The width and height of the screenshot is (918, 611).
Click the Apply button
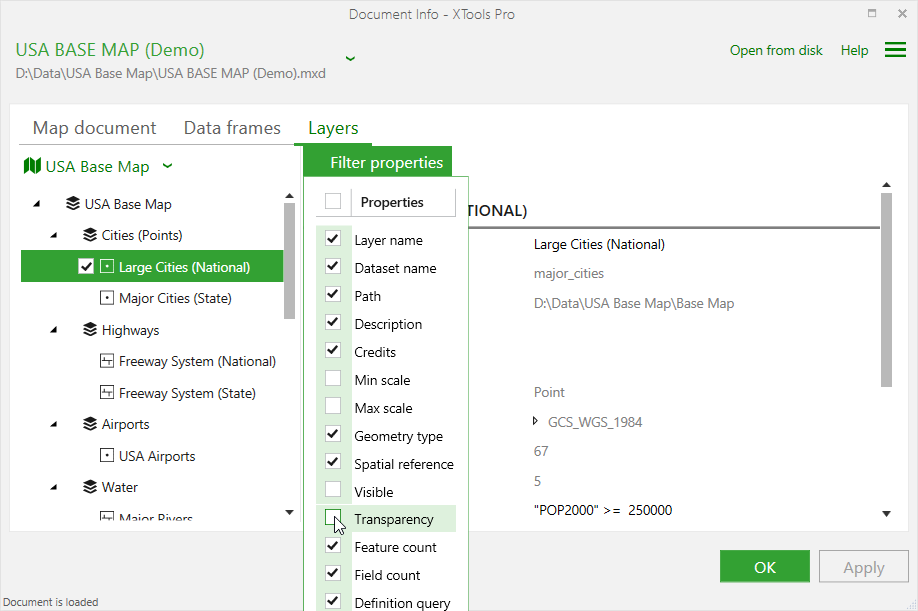(x=864, y=567)
